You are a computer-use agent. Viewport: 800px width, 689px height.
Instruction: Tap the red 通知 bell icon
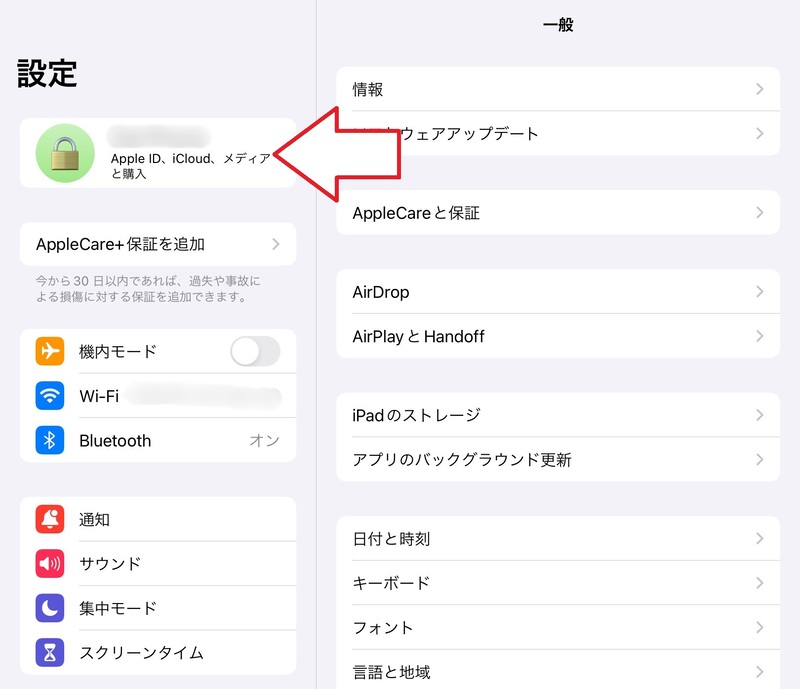click(x=49, y=519)
